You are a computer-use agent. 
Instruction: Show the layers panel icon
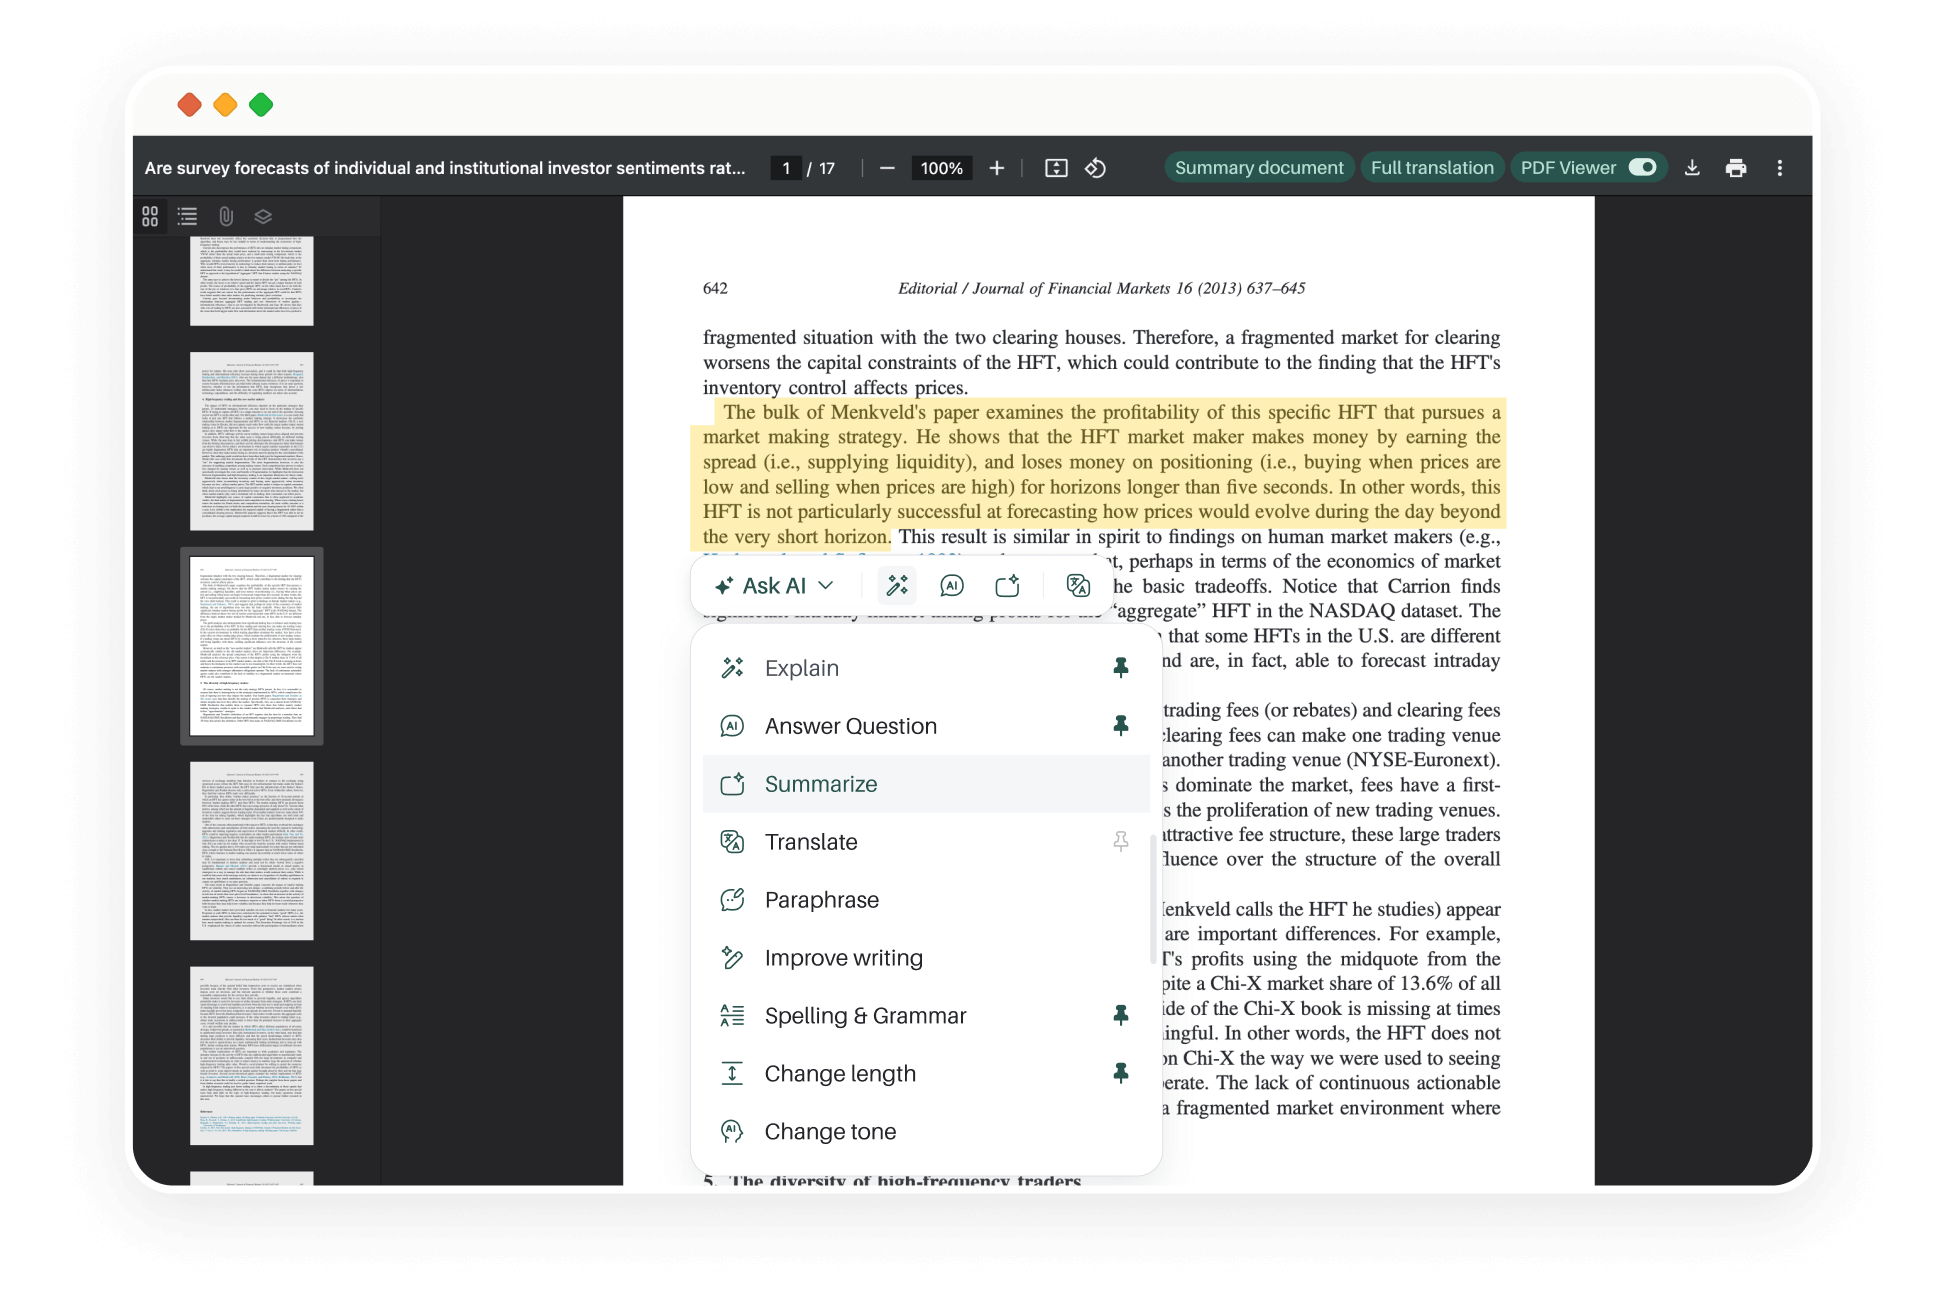coord(263,216)
